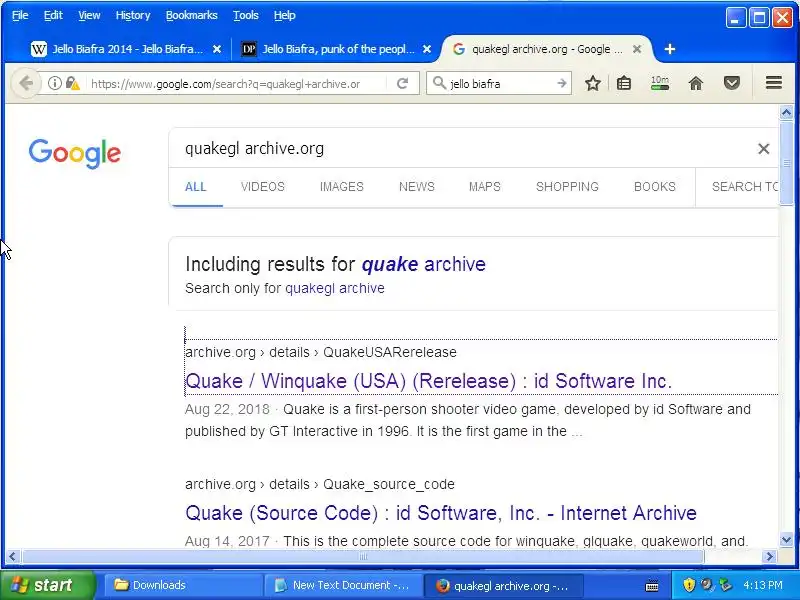800x600 pixels.
Task: Select the MAPS results tab
Action: tap(485, 187)
